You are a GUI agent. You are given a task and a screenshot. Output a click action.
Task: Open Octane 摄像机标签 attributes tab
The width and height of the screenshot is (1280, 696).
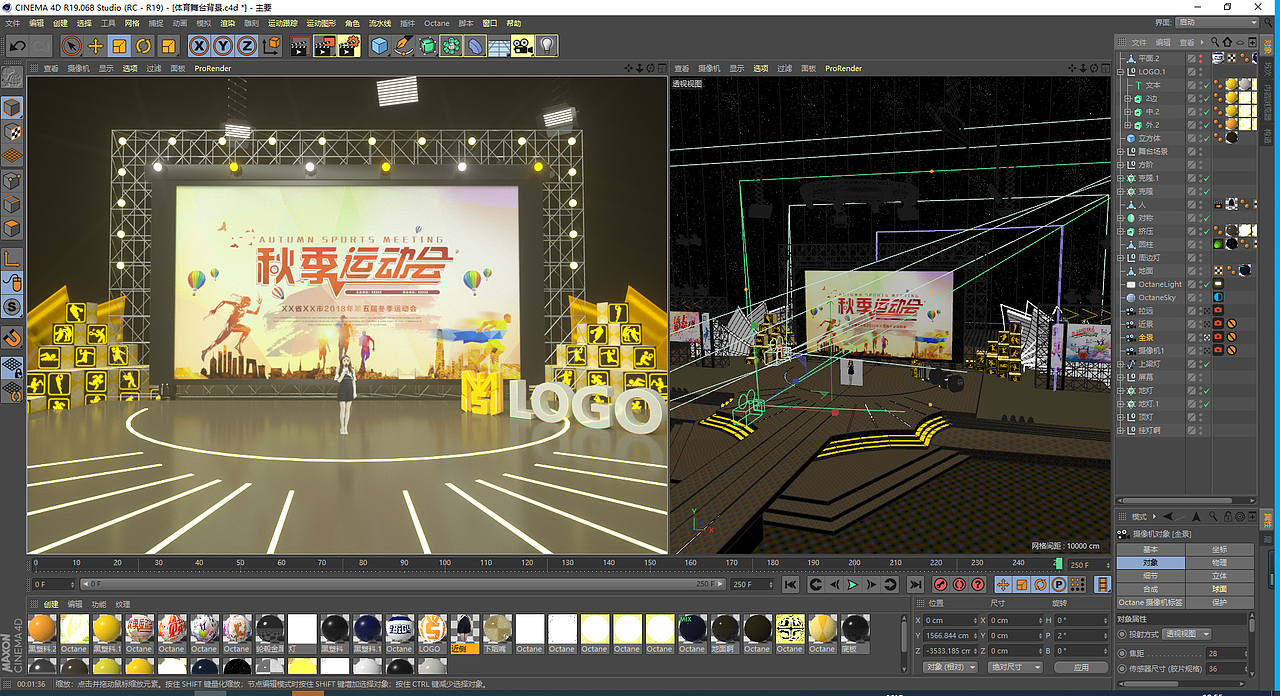(x=1151, y=602)
